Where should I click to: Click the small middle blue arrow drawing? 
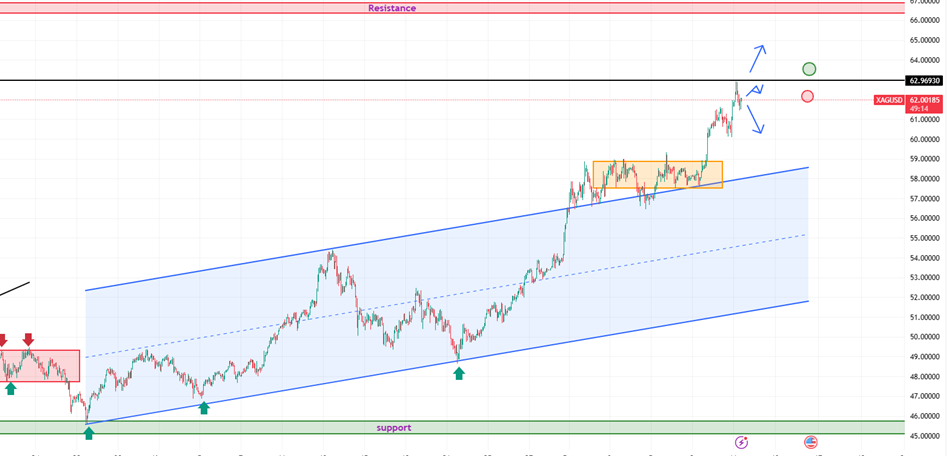(755, 90)
